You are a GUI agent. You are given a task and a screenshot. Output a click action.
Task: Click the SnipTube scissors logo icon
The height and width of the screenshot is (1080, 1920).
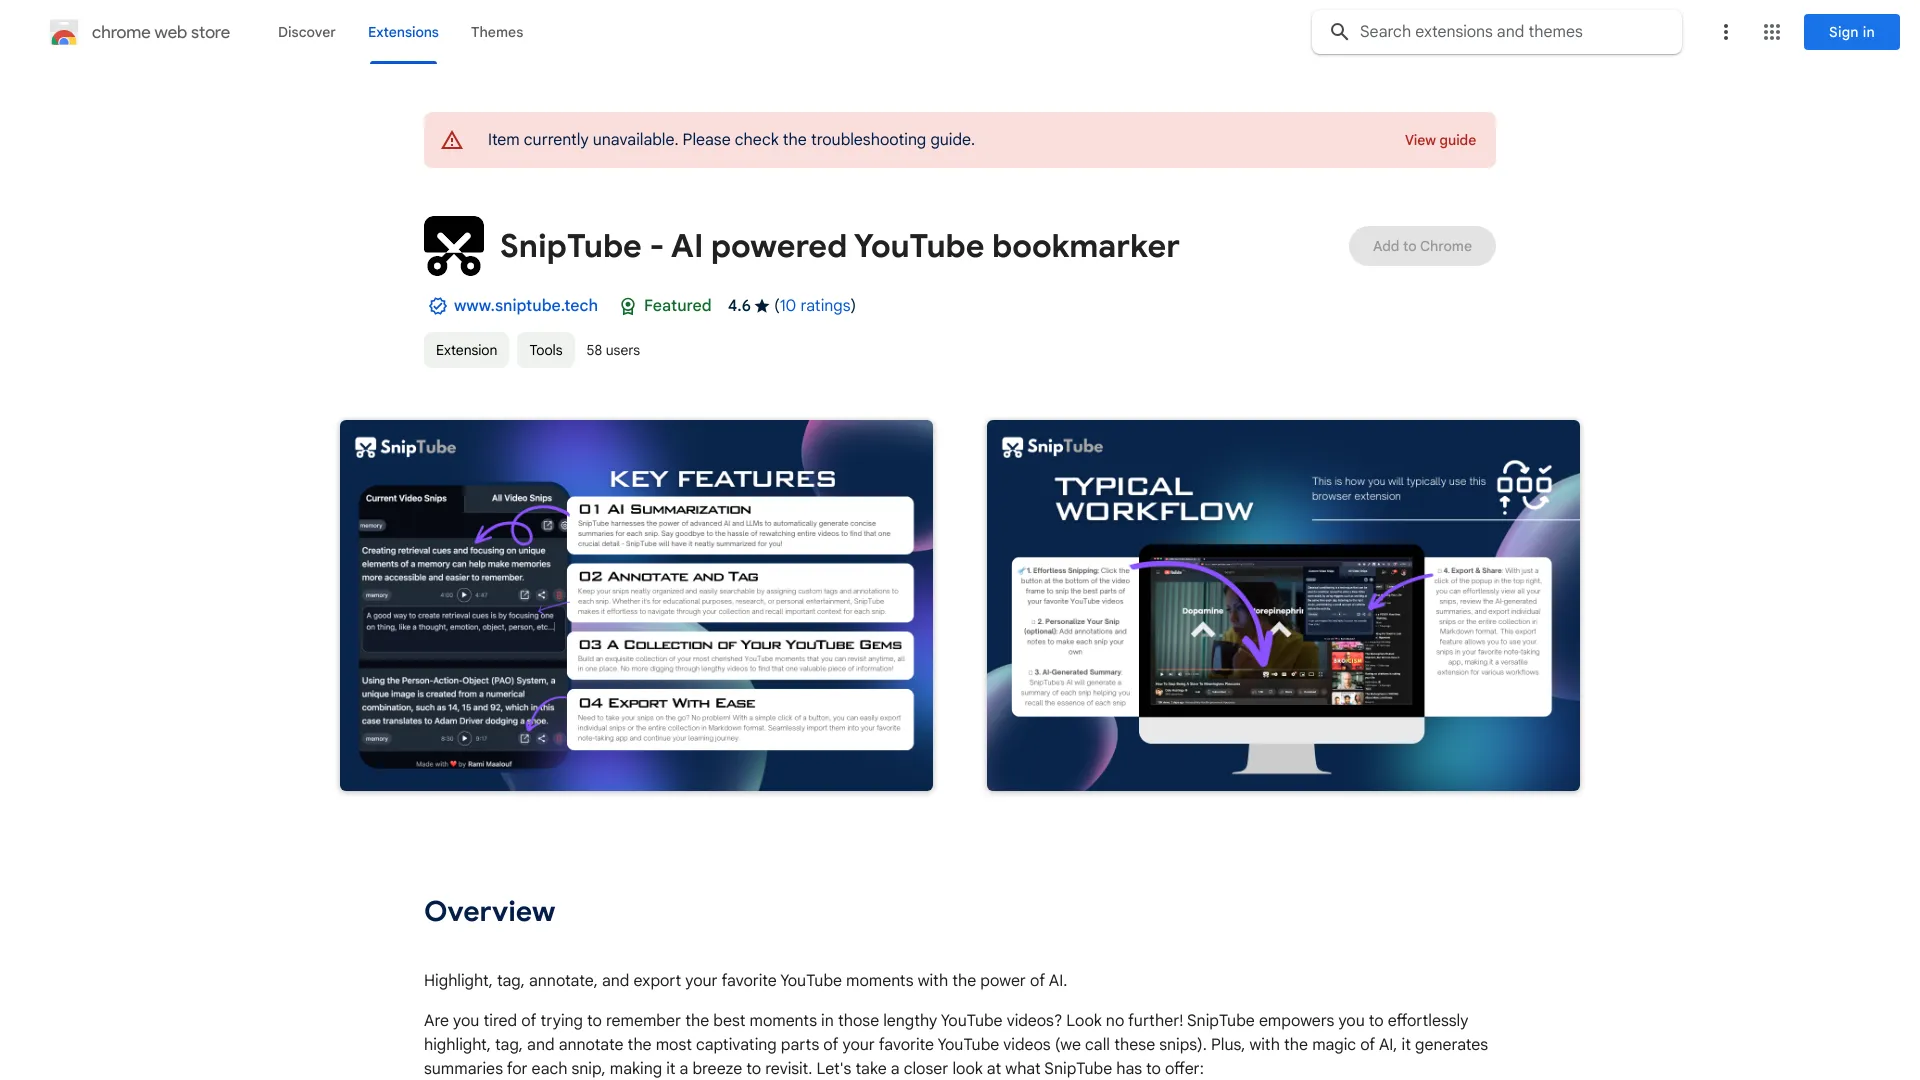point(454,245)
